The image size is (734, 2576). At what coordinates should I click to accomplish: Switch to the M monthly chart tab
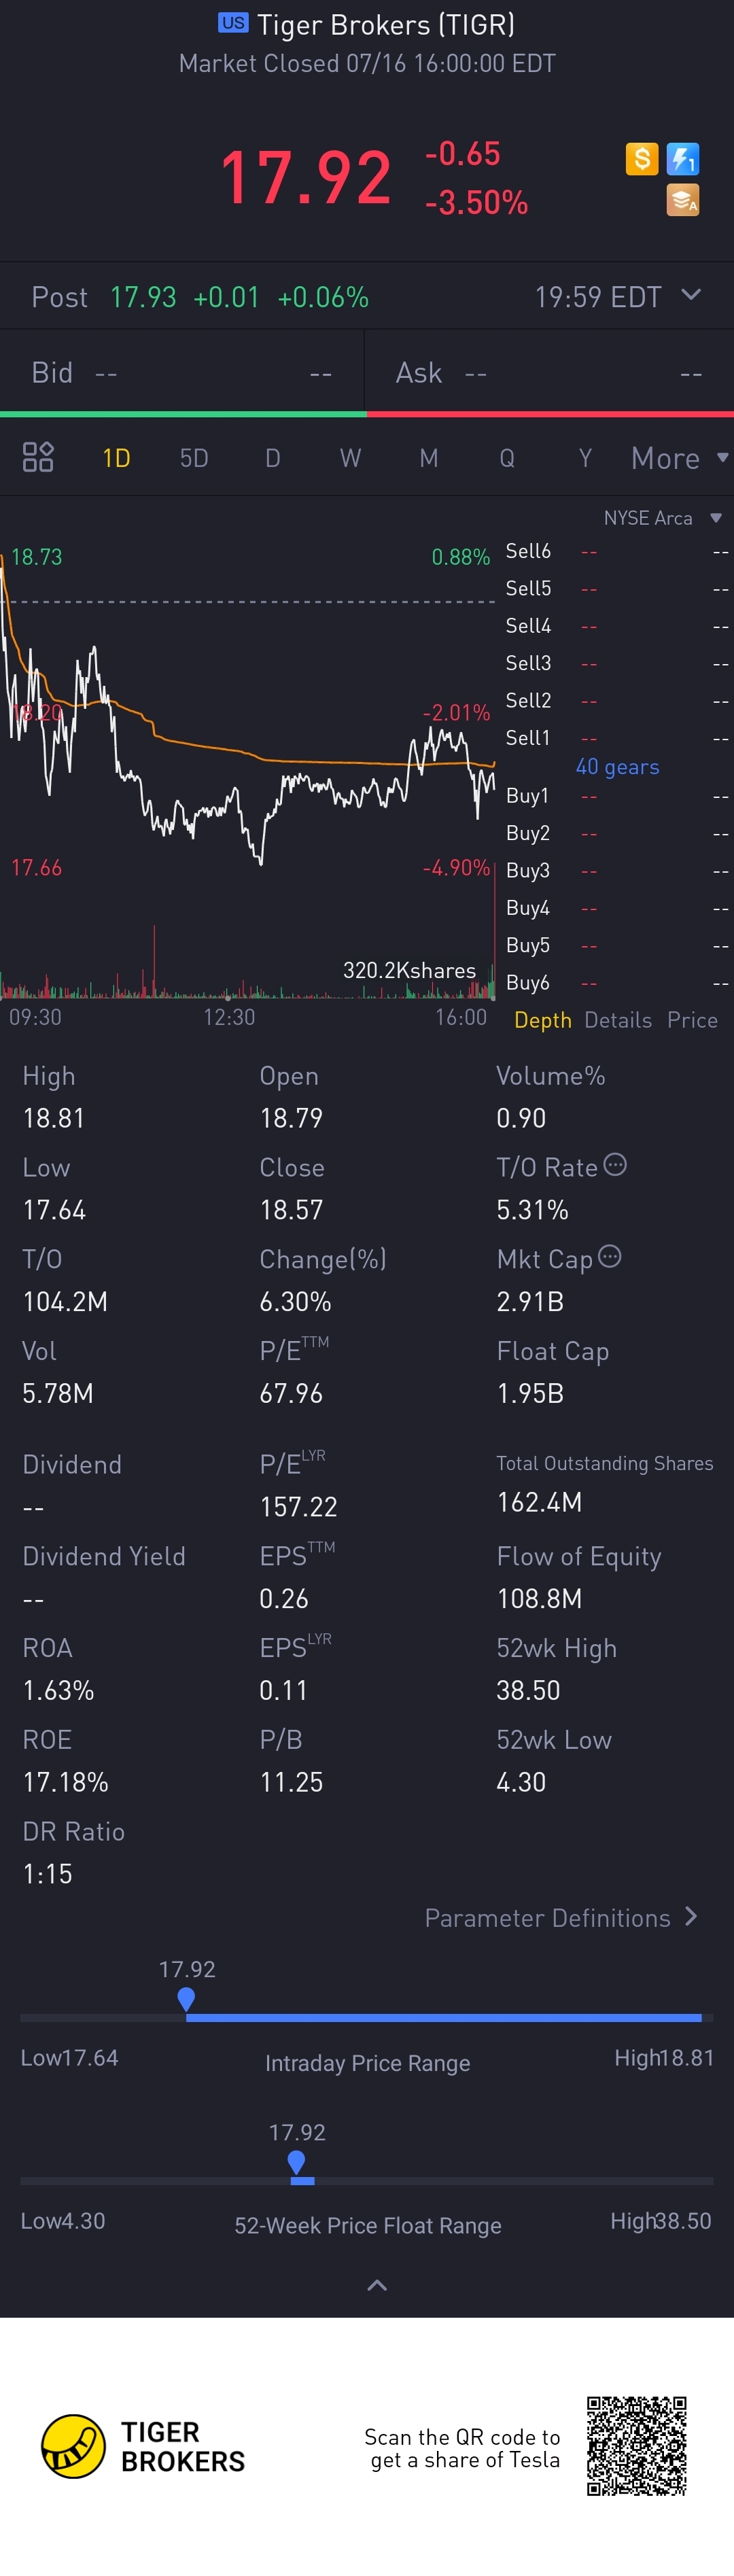[429, 458]
